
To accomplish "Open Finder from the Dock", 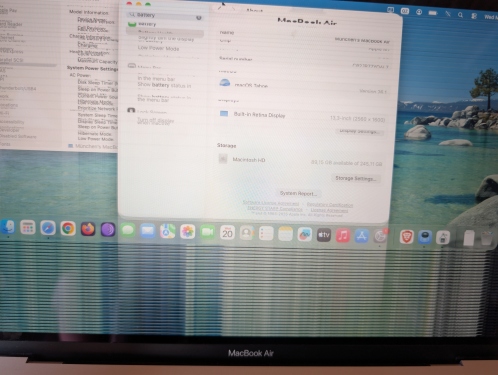I will pos(7,227).
